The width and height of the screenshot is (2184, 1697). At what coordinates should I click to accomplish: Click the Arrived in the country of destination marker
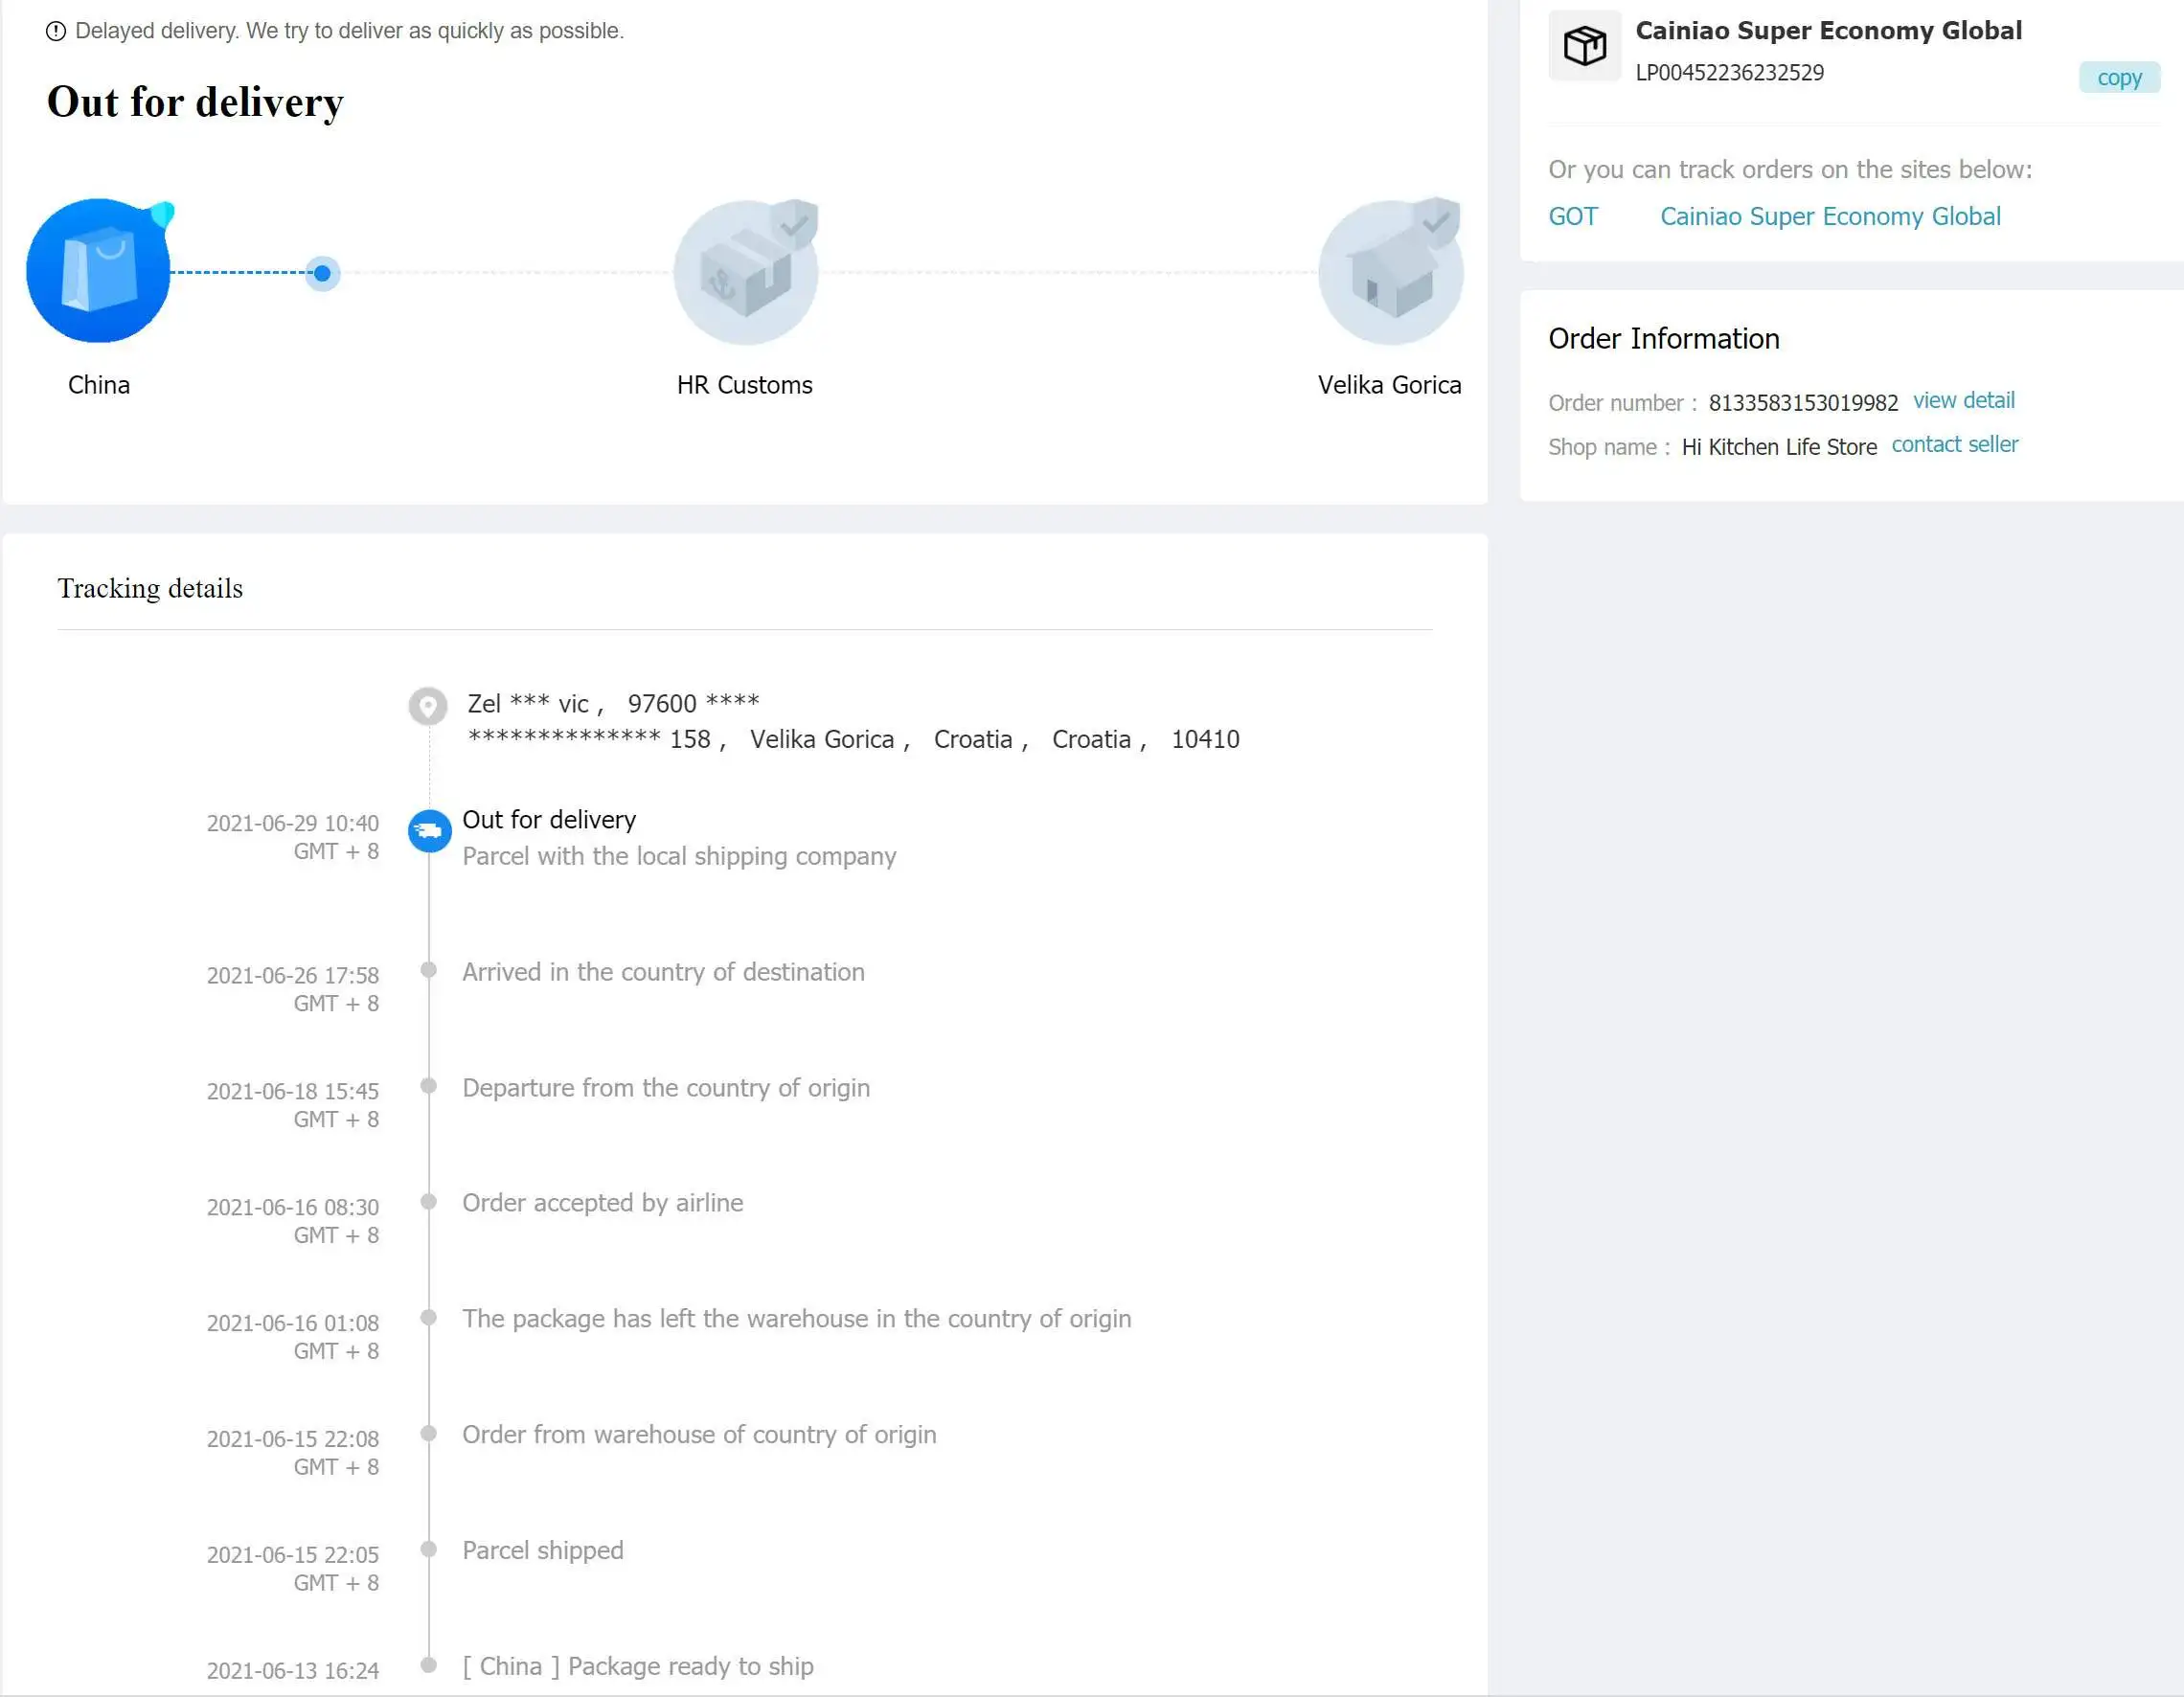(429, 970)
